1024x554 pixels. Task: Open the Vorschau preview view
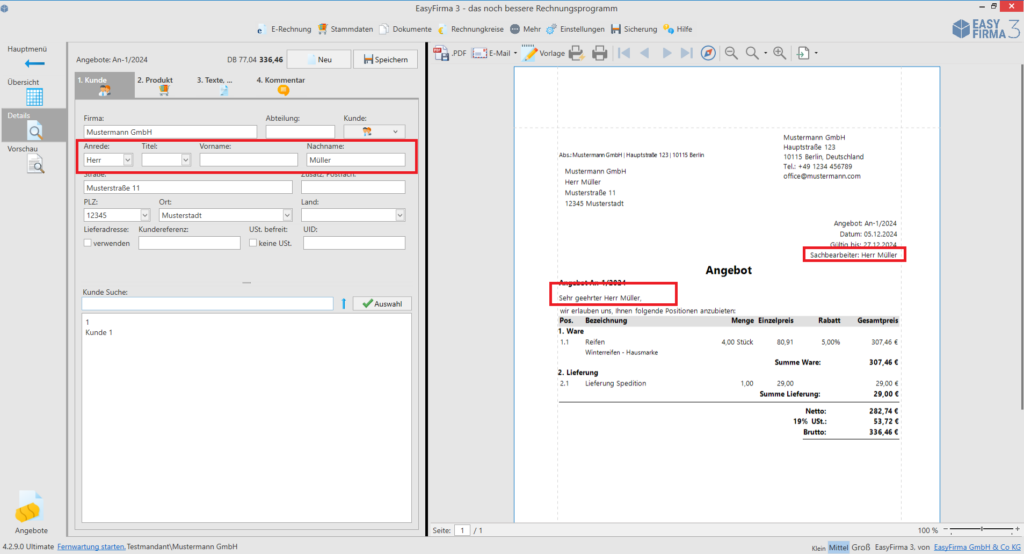35,164
